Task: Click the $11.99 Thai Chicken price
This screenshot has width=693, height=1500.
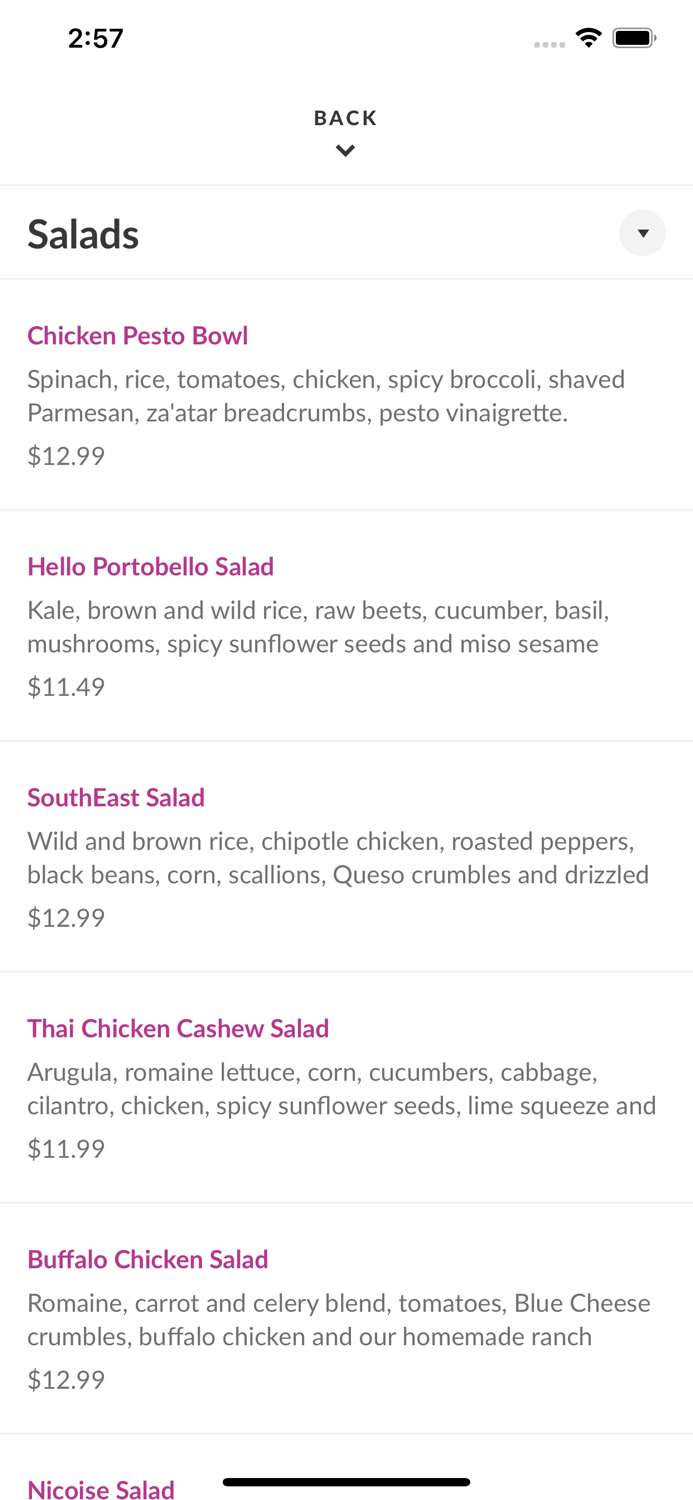Action: coord(66,1148)
